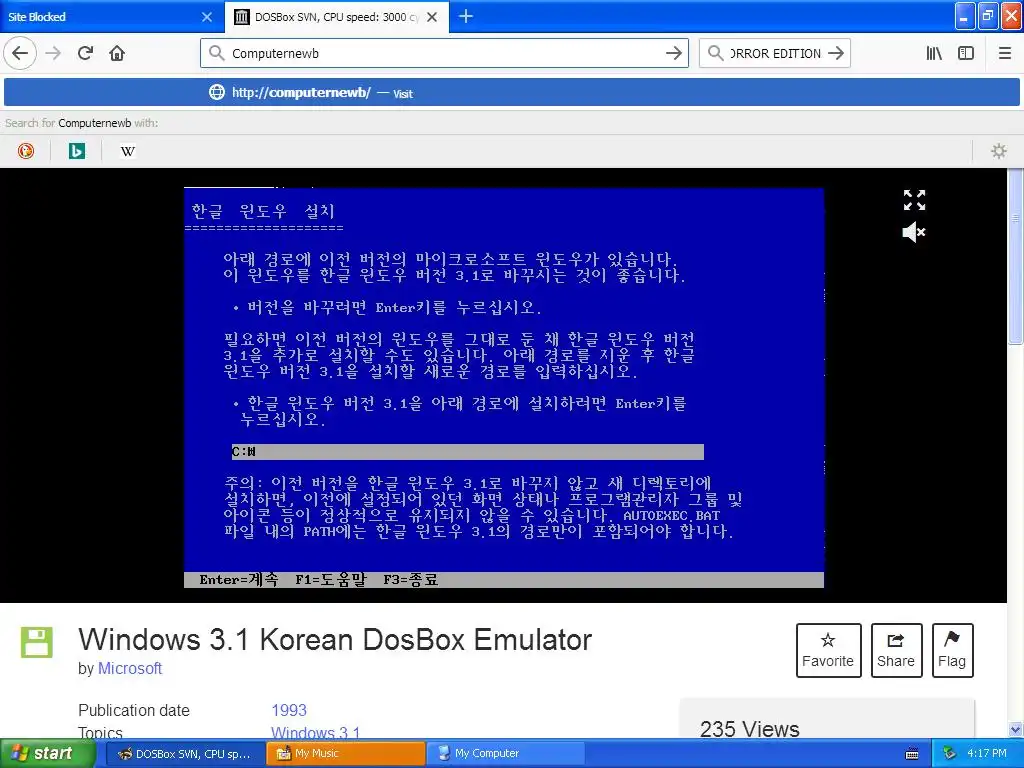
Task: Open My Computer from taskbar
Action: (507, 754)
